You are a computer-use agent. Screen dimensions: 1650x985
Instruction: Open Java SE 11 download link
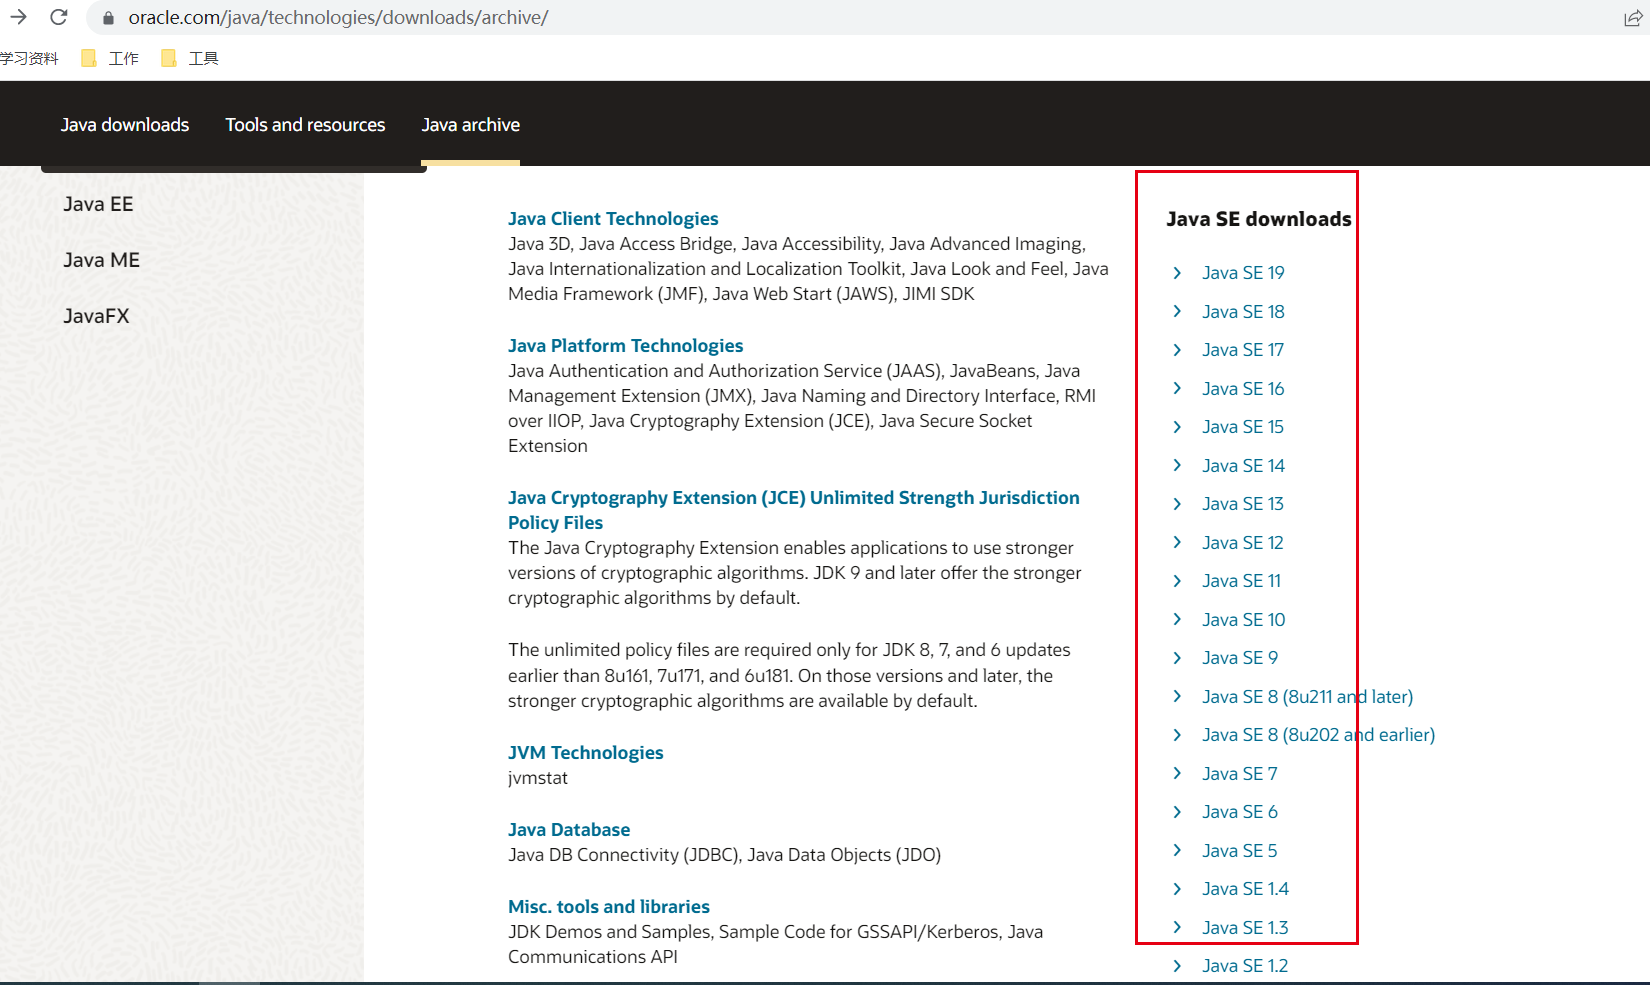[x=1241, y=581]
